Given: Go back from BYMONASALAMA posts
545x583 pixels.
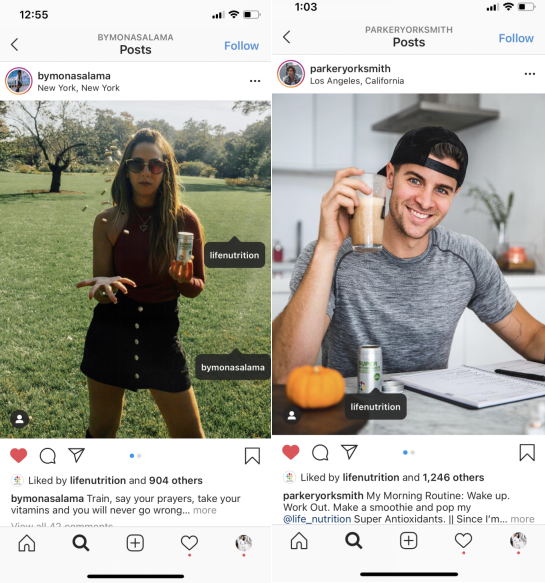Looking at the screenshot, I should 14,45.
